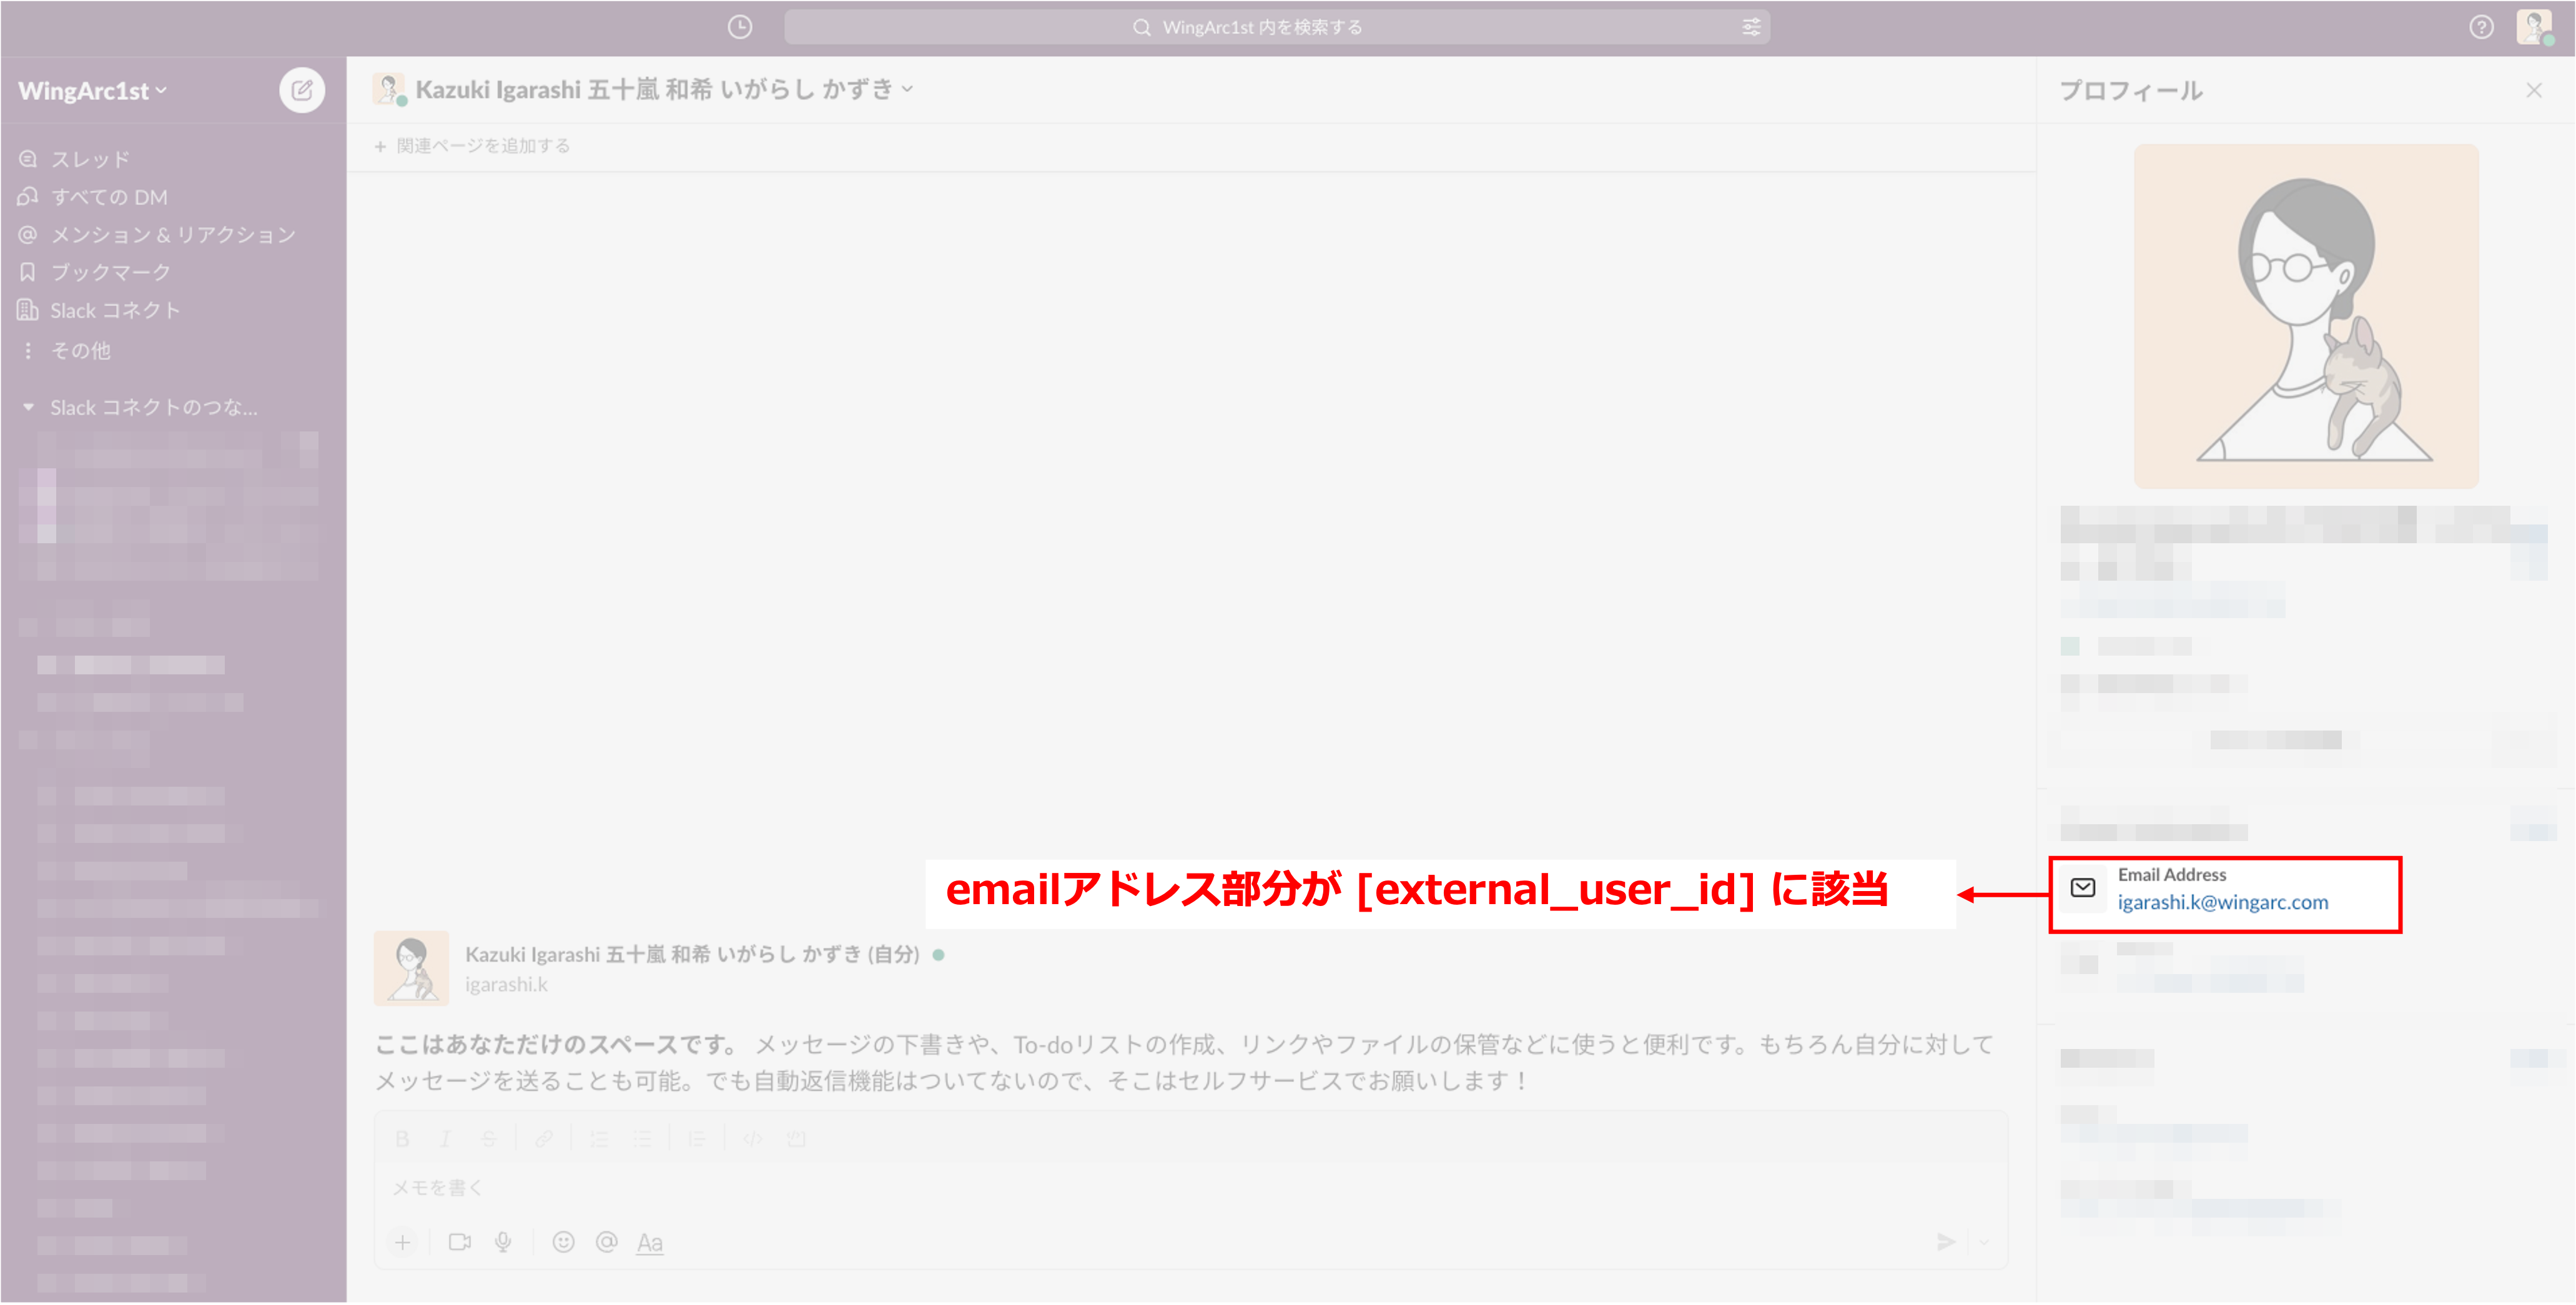
Task: Search within WingArc1st
Action: (1277, 27)
